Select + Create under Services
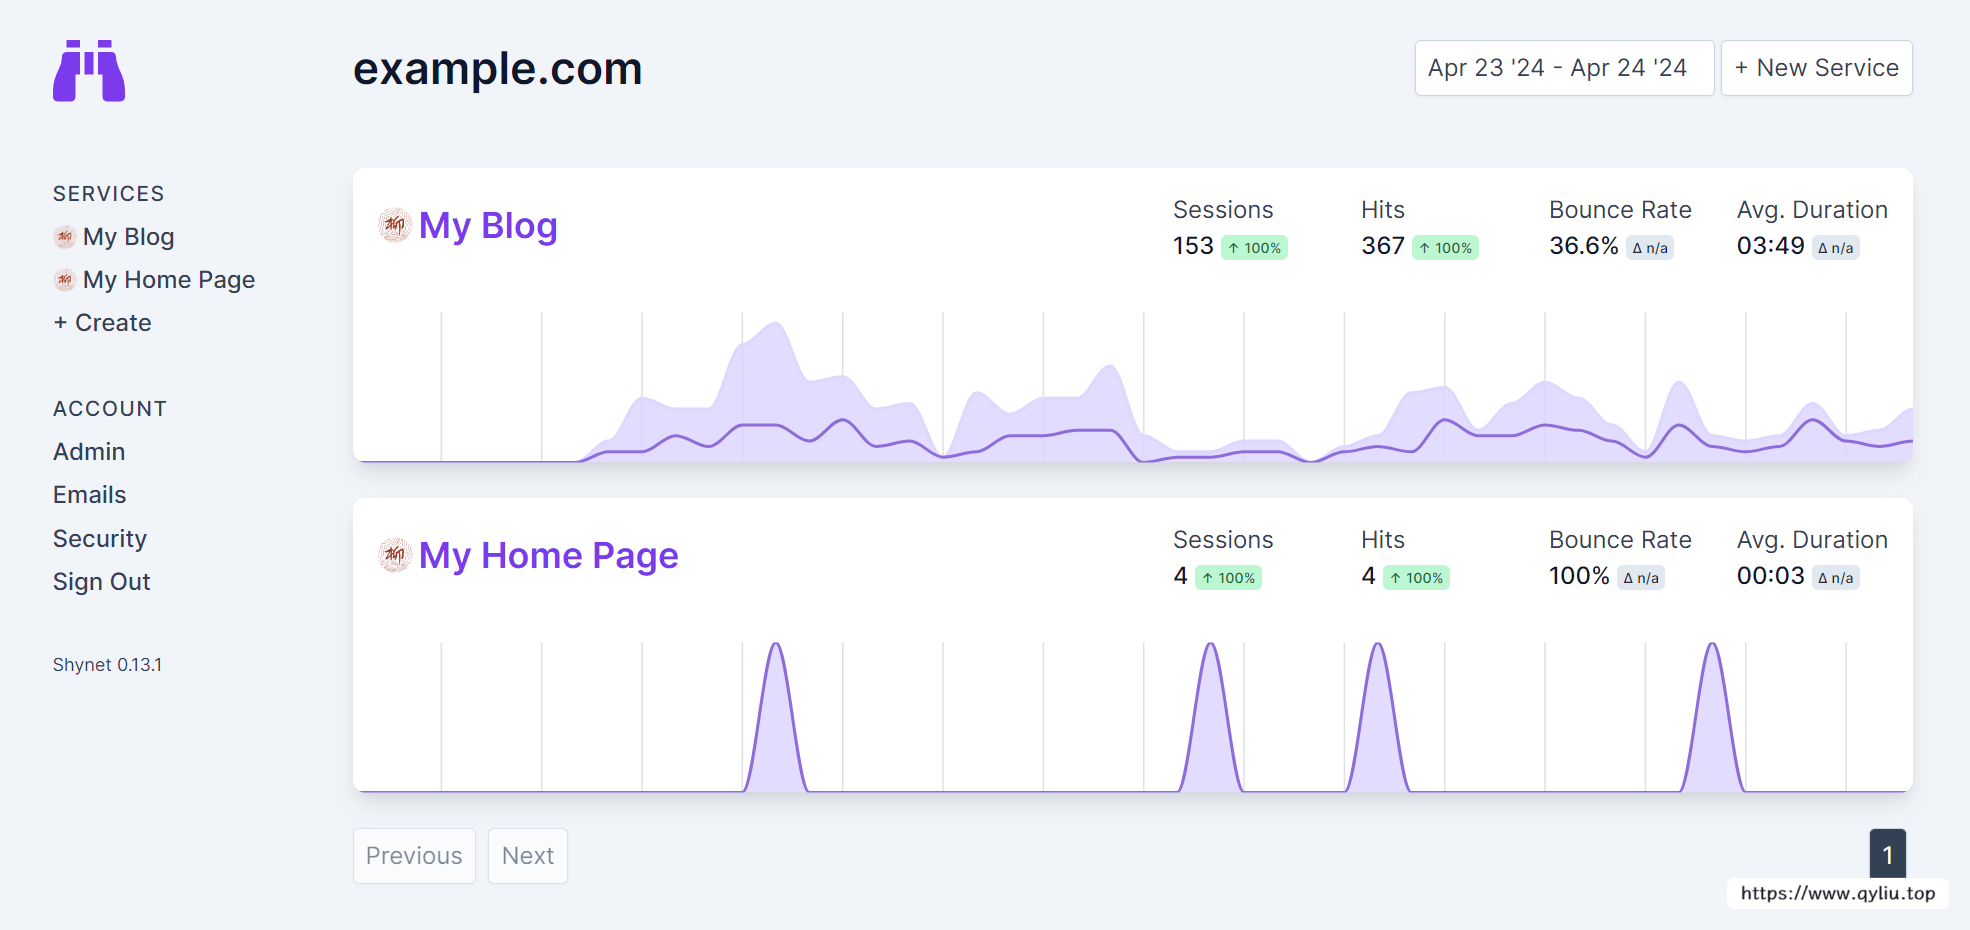 pyautogui.click(x=103, y=323)
